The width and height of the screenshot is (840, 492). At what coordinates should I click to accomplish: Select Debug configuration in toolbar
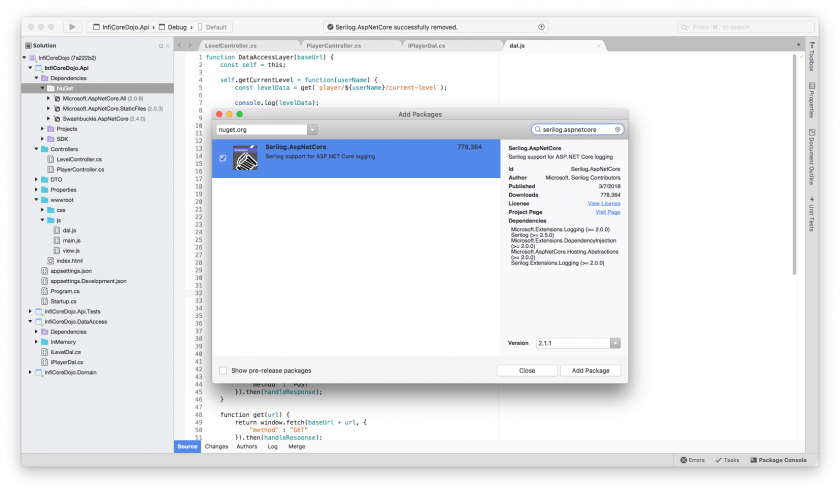click(x=172, y=27)
